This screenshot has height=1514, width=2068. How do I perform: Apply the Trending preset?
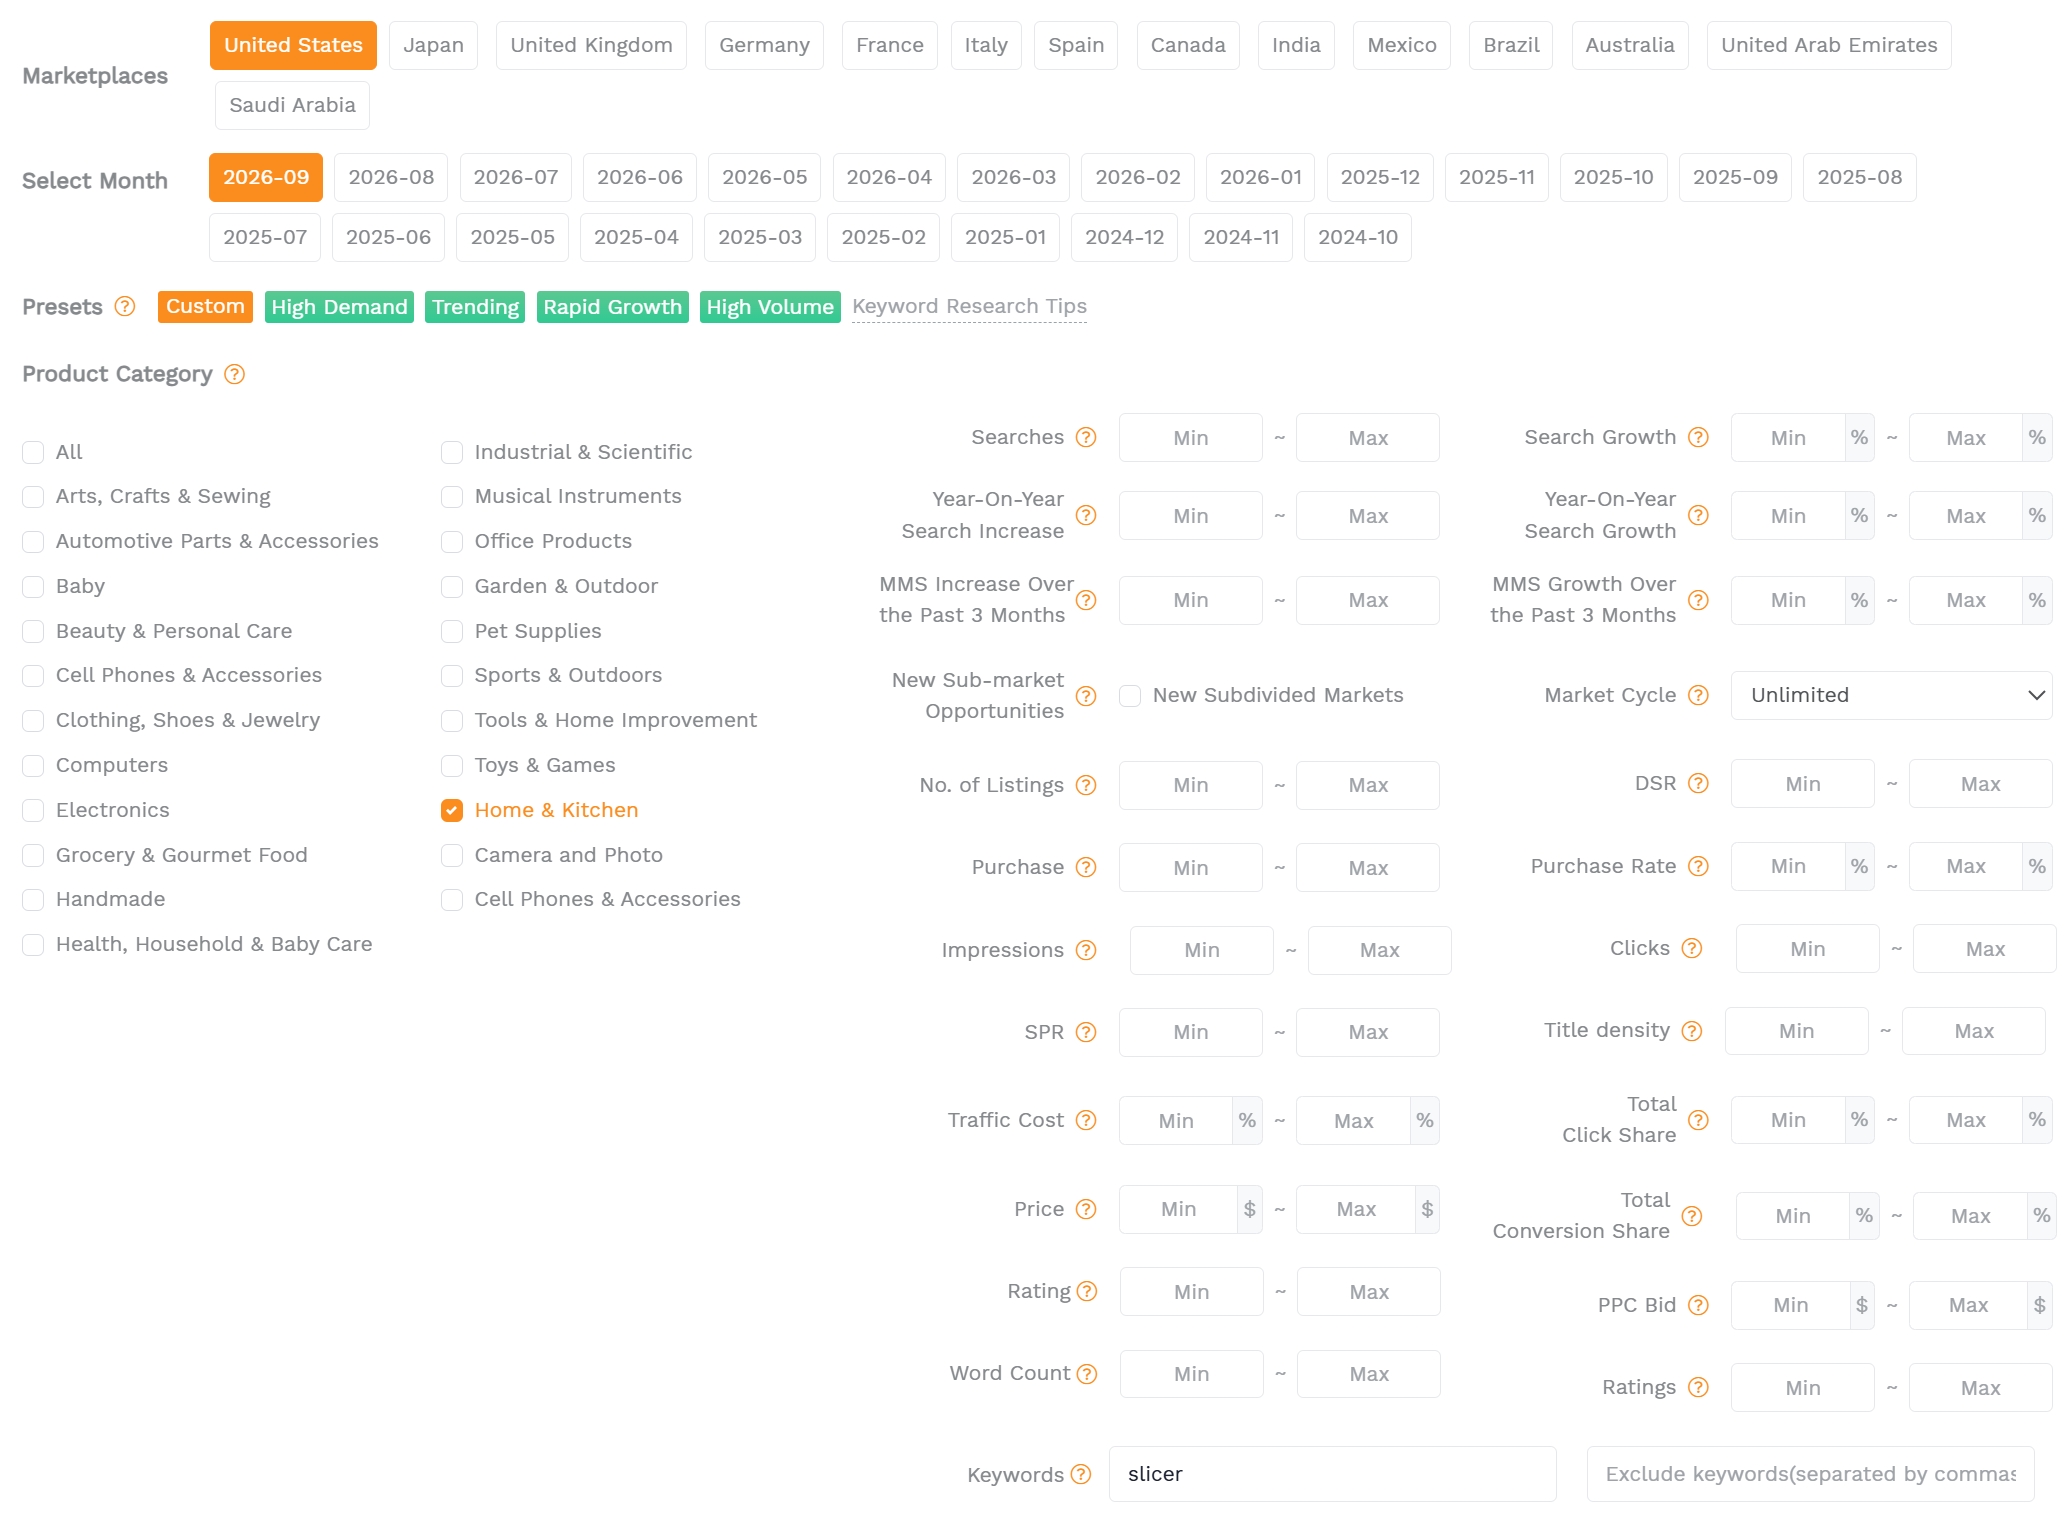(x=475, y=307)
